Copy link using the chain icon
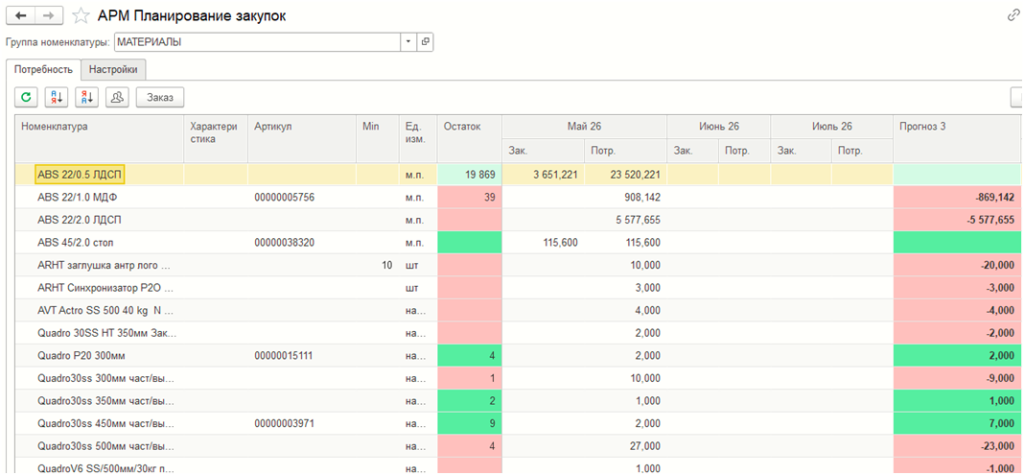Screen dimensions: 1024x475 point(1013,16)
